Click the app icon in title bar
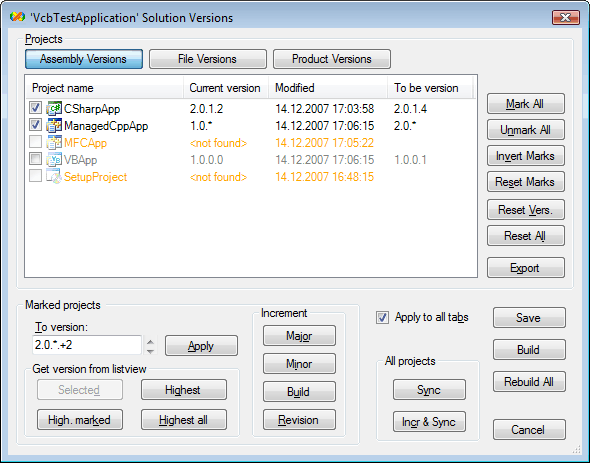Image resolution: width=590 pixels, height=463 pixels. [17, 17]
